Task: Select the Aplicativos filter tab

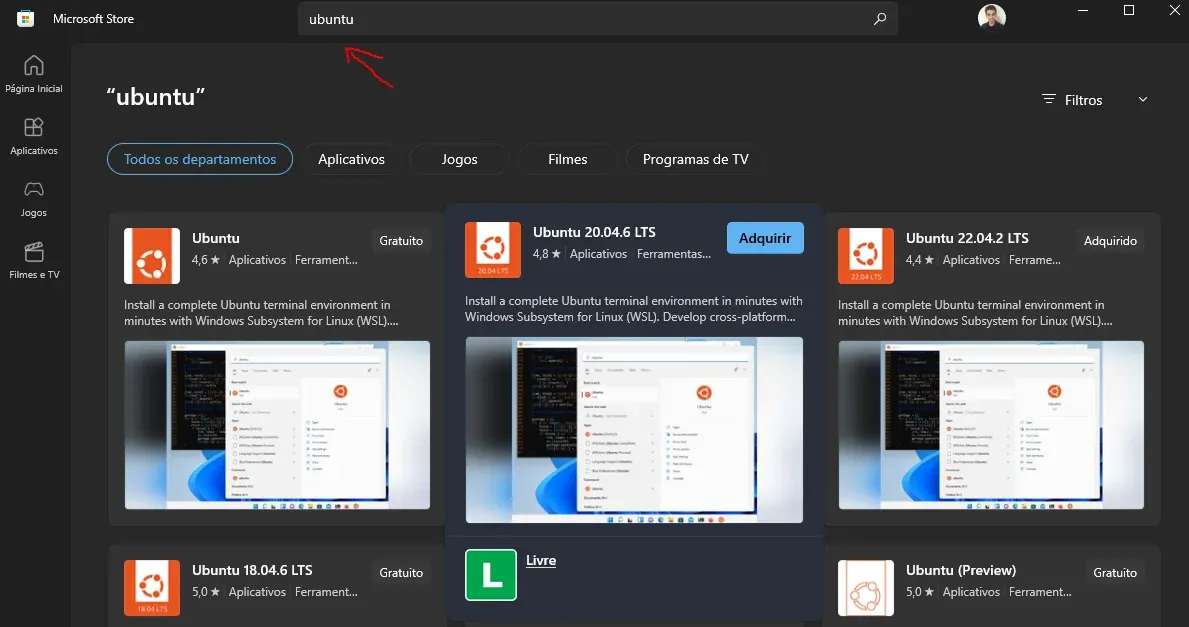Action: click(351, 159)
